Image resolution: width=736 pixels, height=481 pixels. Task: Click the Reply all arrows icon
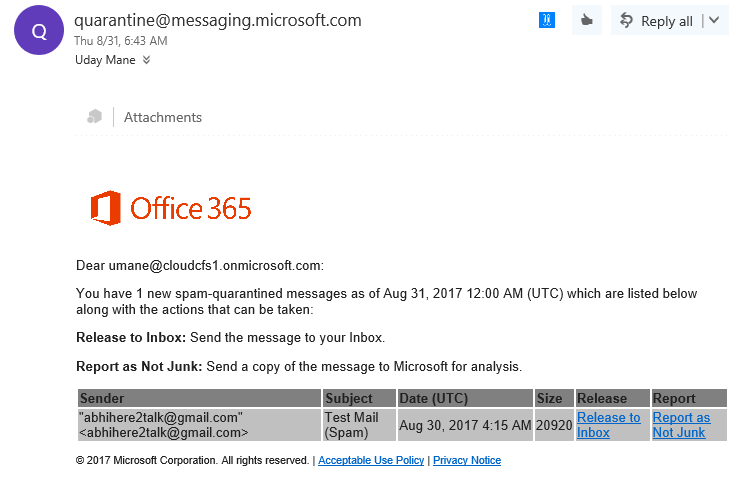626,20
